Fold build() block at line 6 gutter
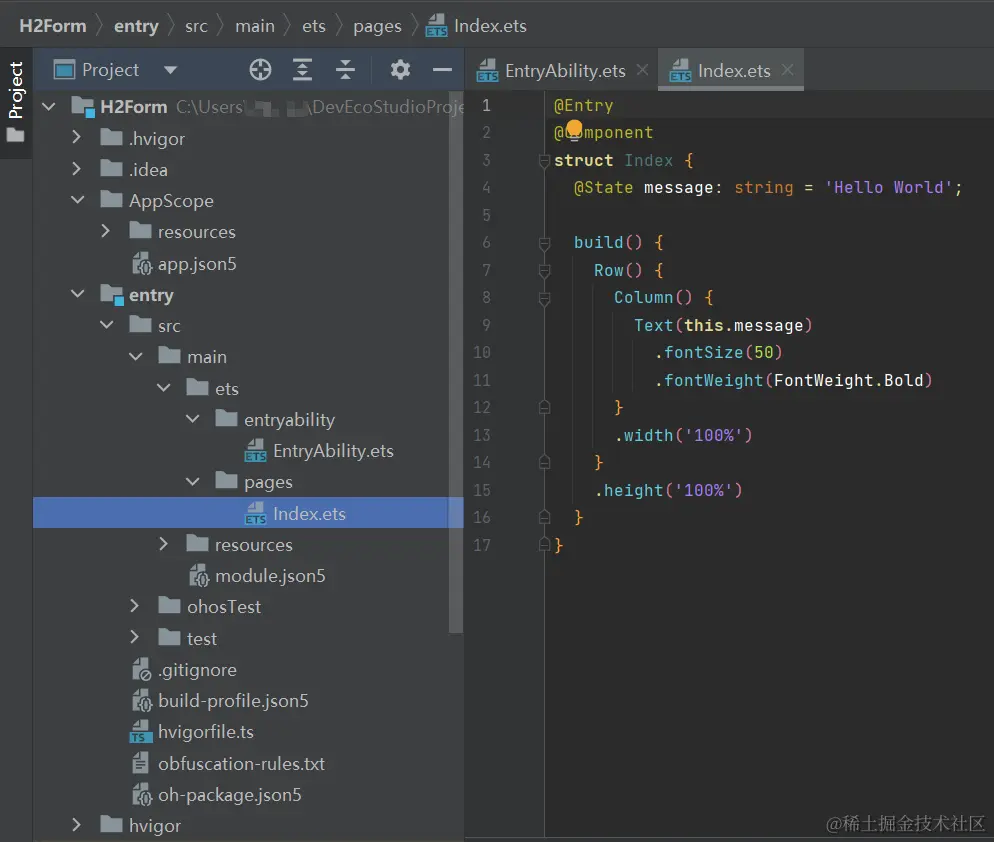Viewport: 994px width, 842px height. (x=544, y=243)
